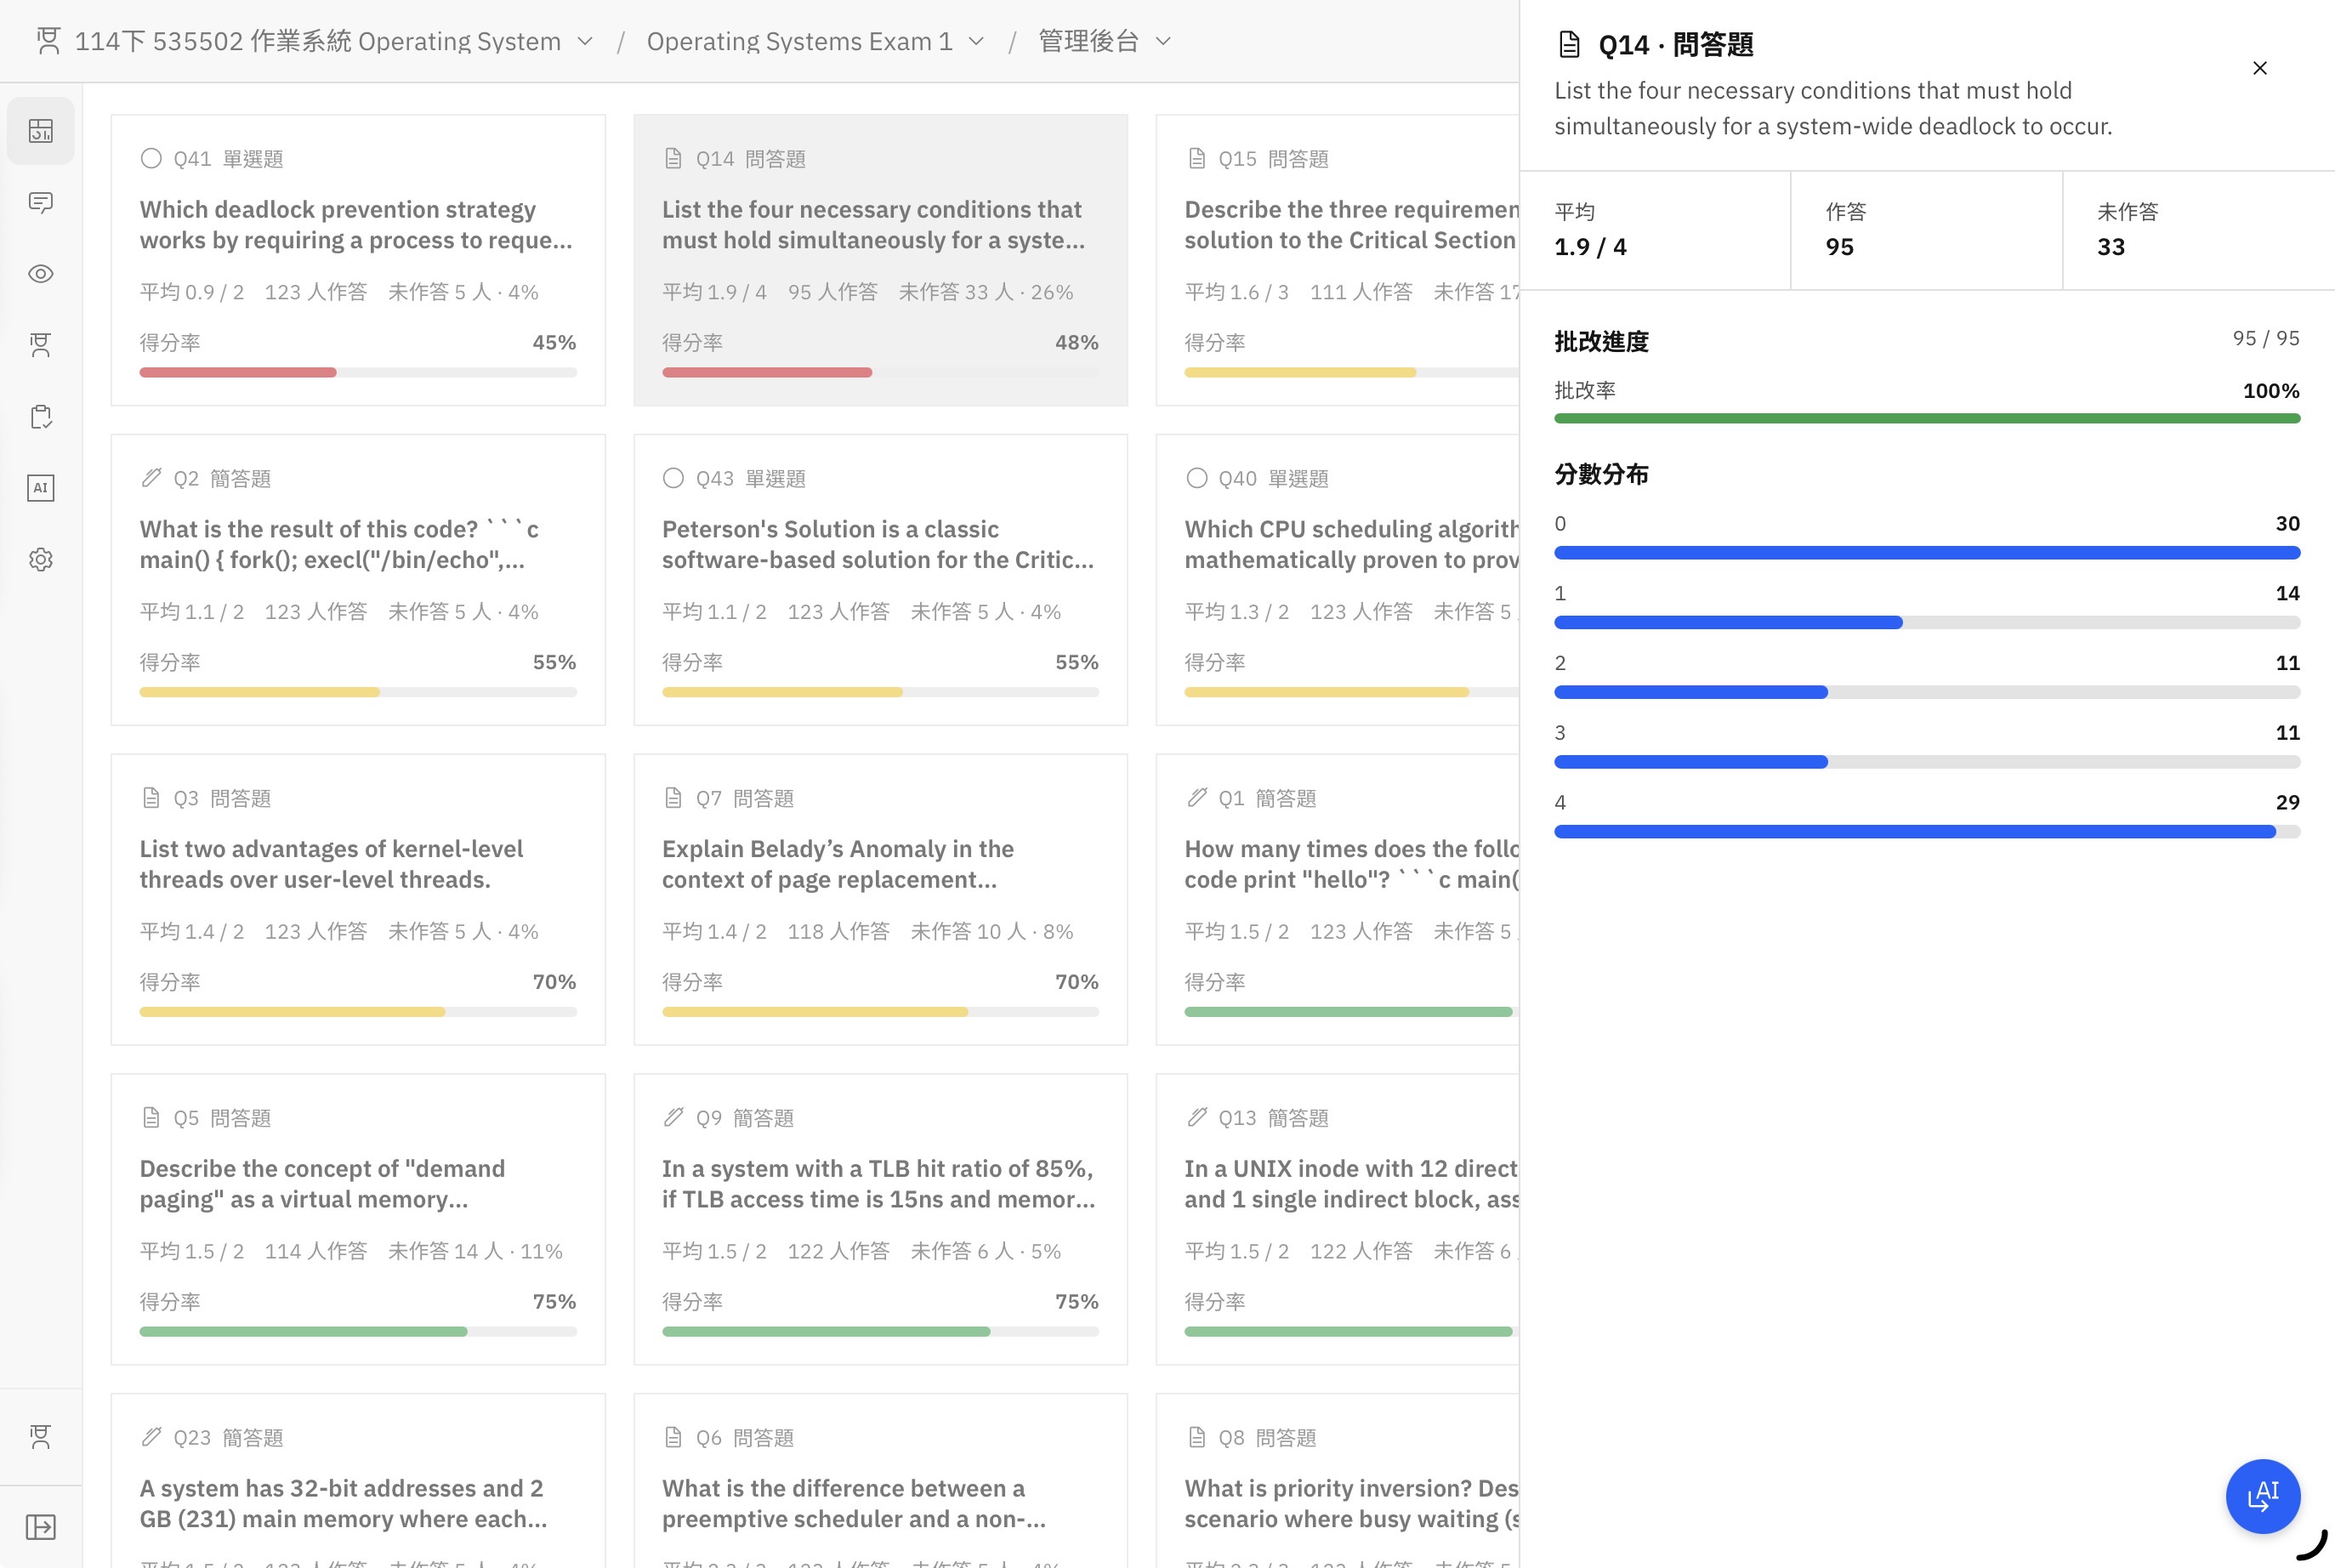Open the settings gear in sidebar
The image size is (2335, 1568).
pos(41,560)
